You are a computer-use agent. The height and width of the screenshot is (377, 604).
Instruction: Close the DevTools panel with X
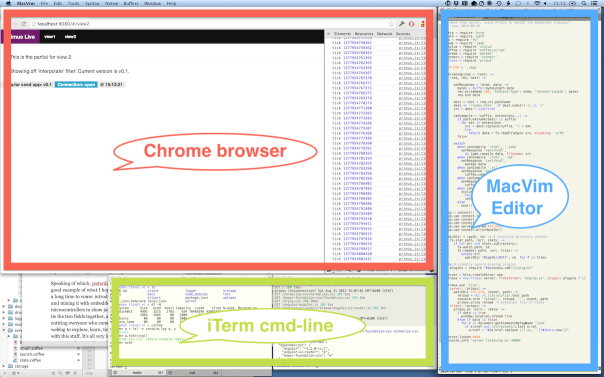[329, 34]
